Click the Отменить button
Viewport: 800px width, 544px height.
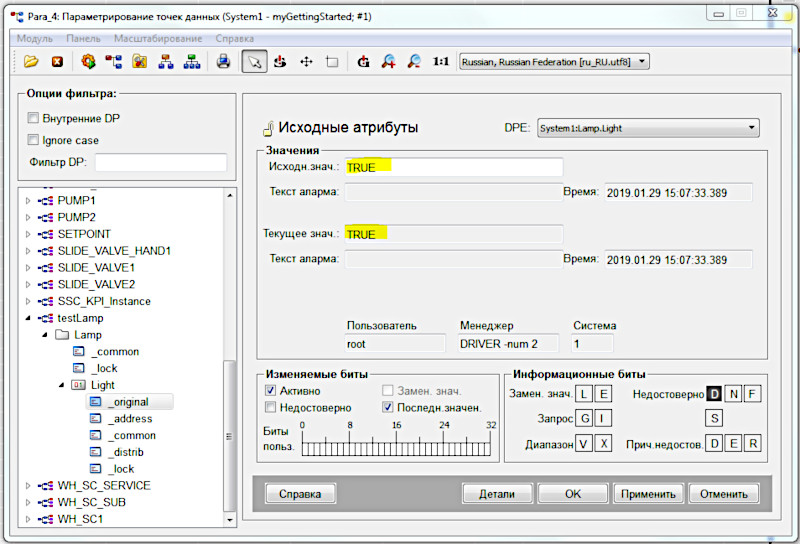click(x=723, y=493)
